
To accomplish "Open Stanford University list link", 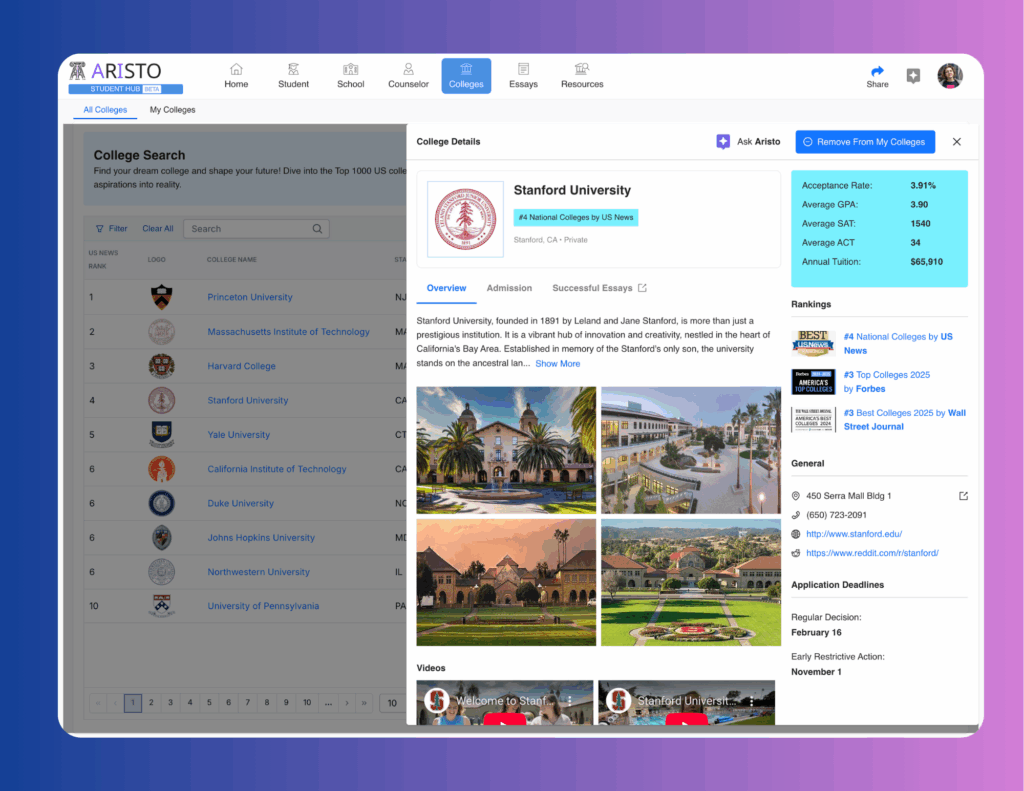I will point(248,400).
